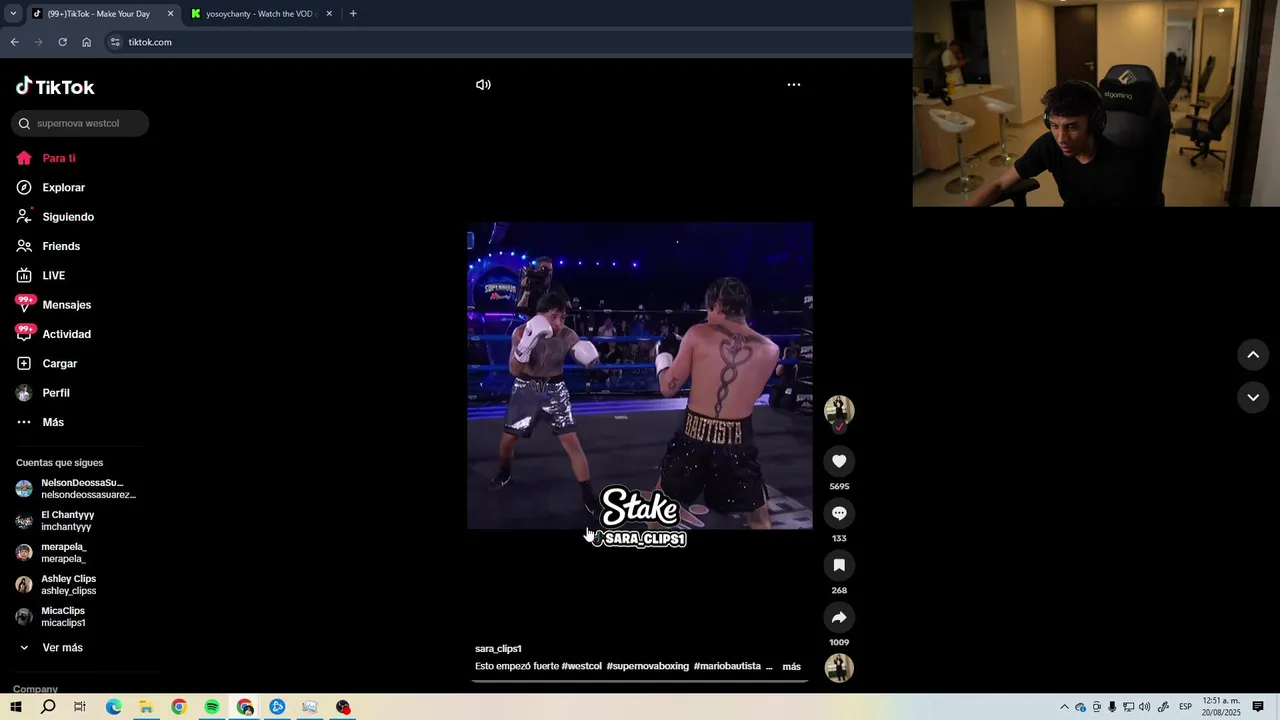
Task: Reload the page with refresh icon
Action: (x=62, y=42)
